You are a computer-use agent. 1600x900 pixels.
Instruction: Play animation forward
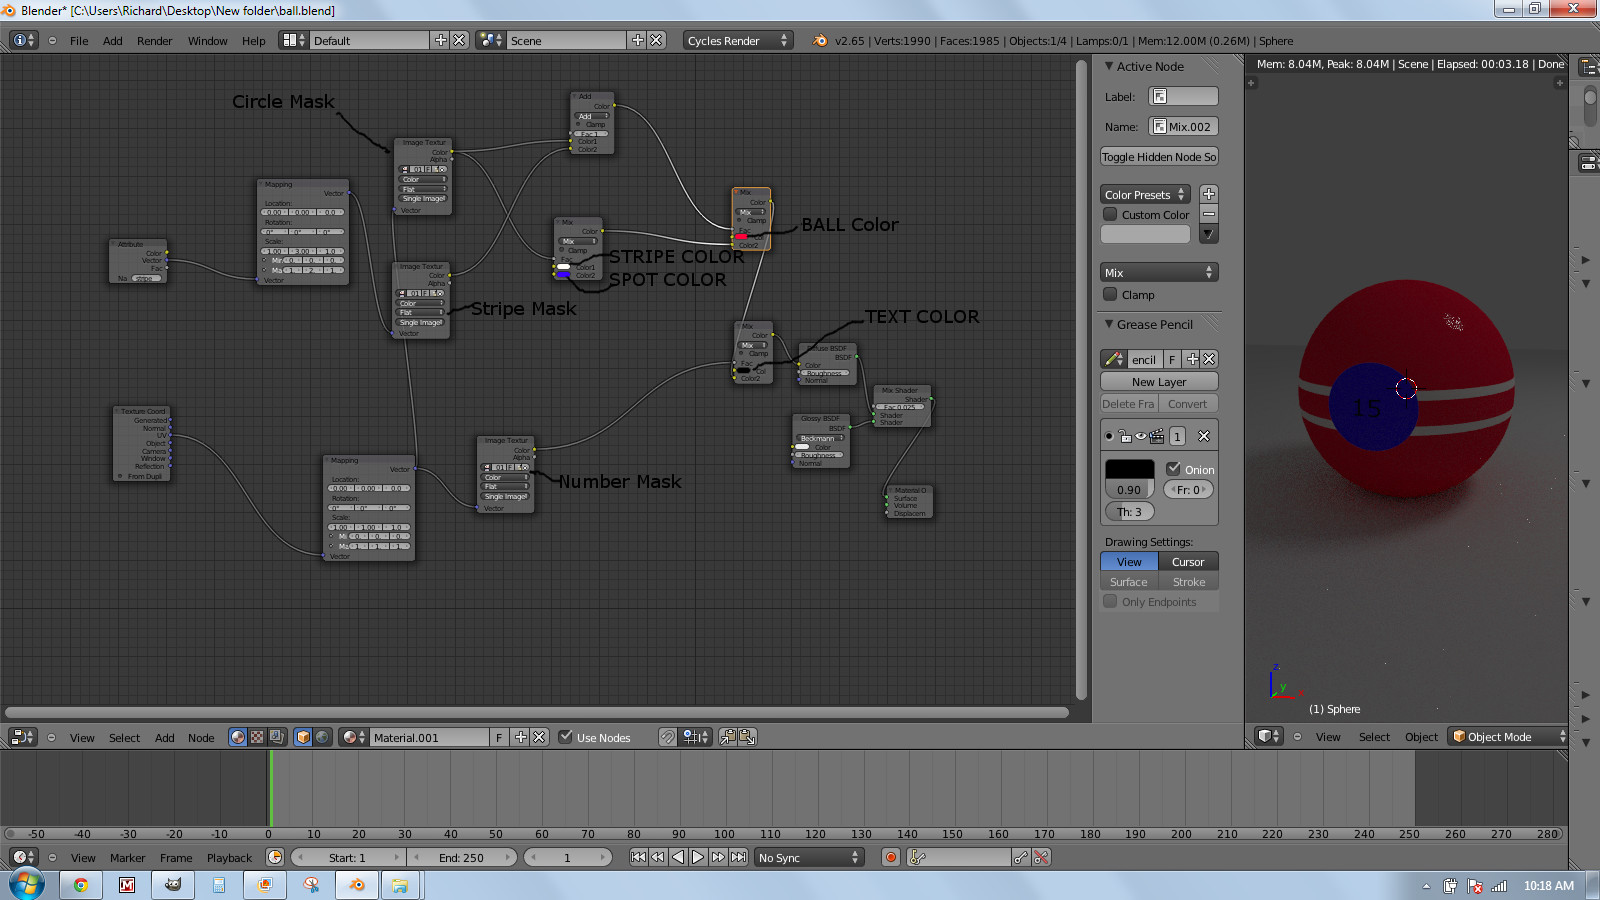click(x=698, y=857)
